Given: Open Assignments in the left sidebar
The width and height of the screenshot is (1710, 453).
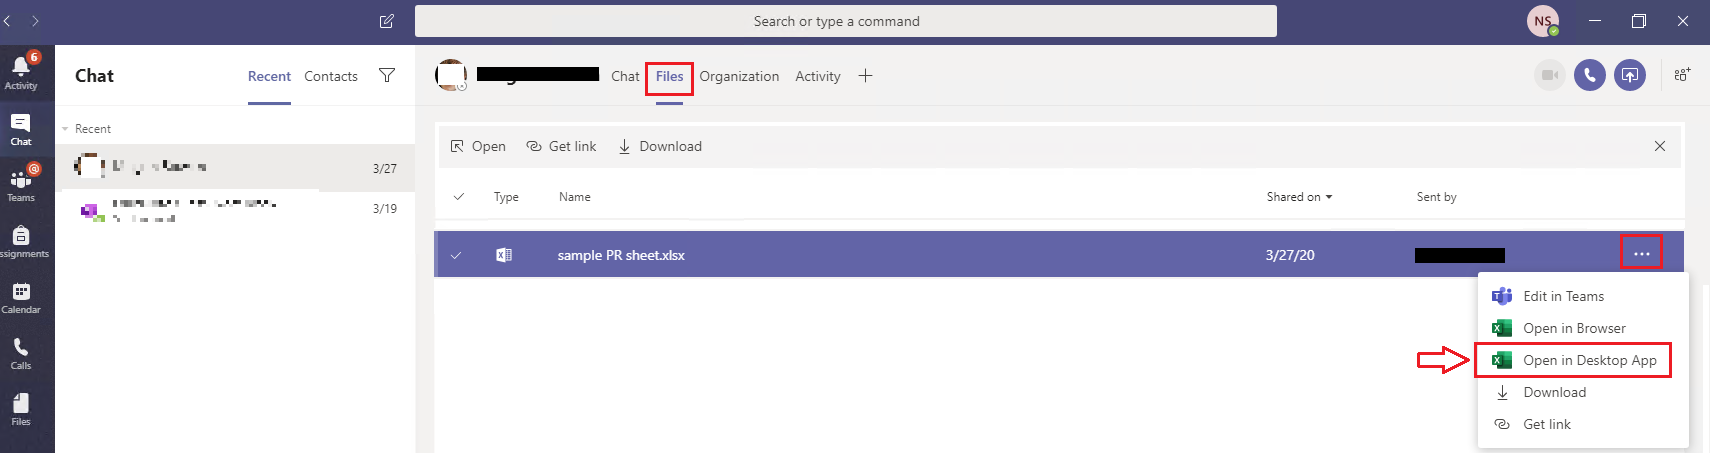Looking at the screenshot, I should pyautogui.click(x=21, y=241).
